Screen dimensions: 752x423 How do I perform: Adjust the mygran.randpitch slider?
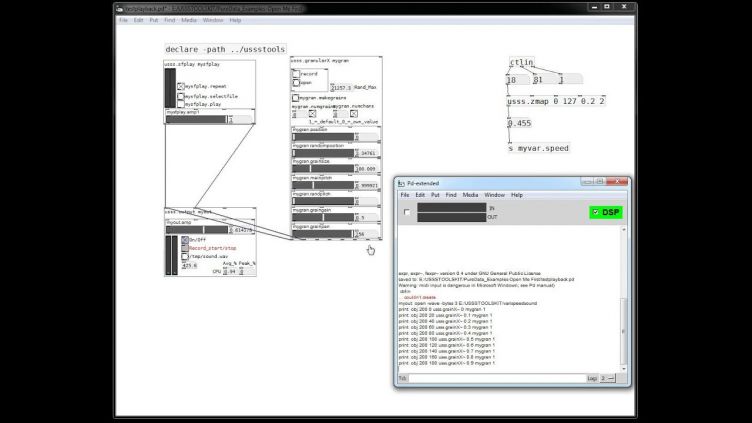pyautogui.click(x=323, y=201)
